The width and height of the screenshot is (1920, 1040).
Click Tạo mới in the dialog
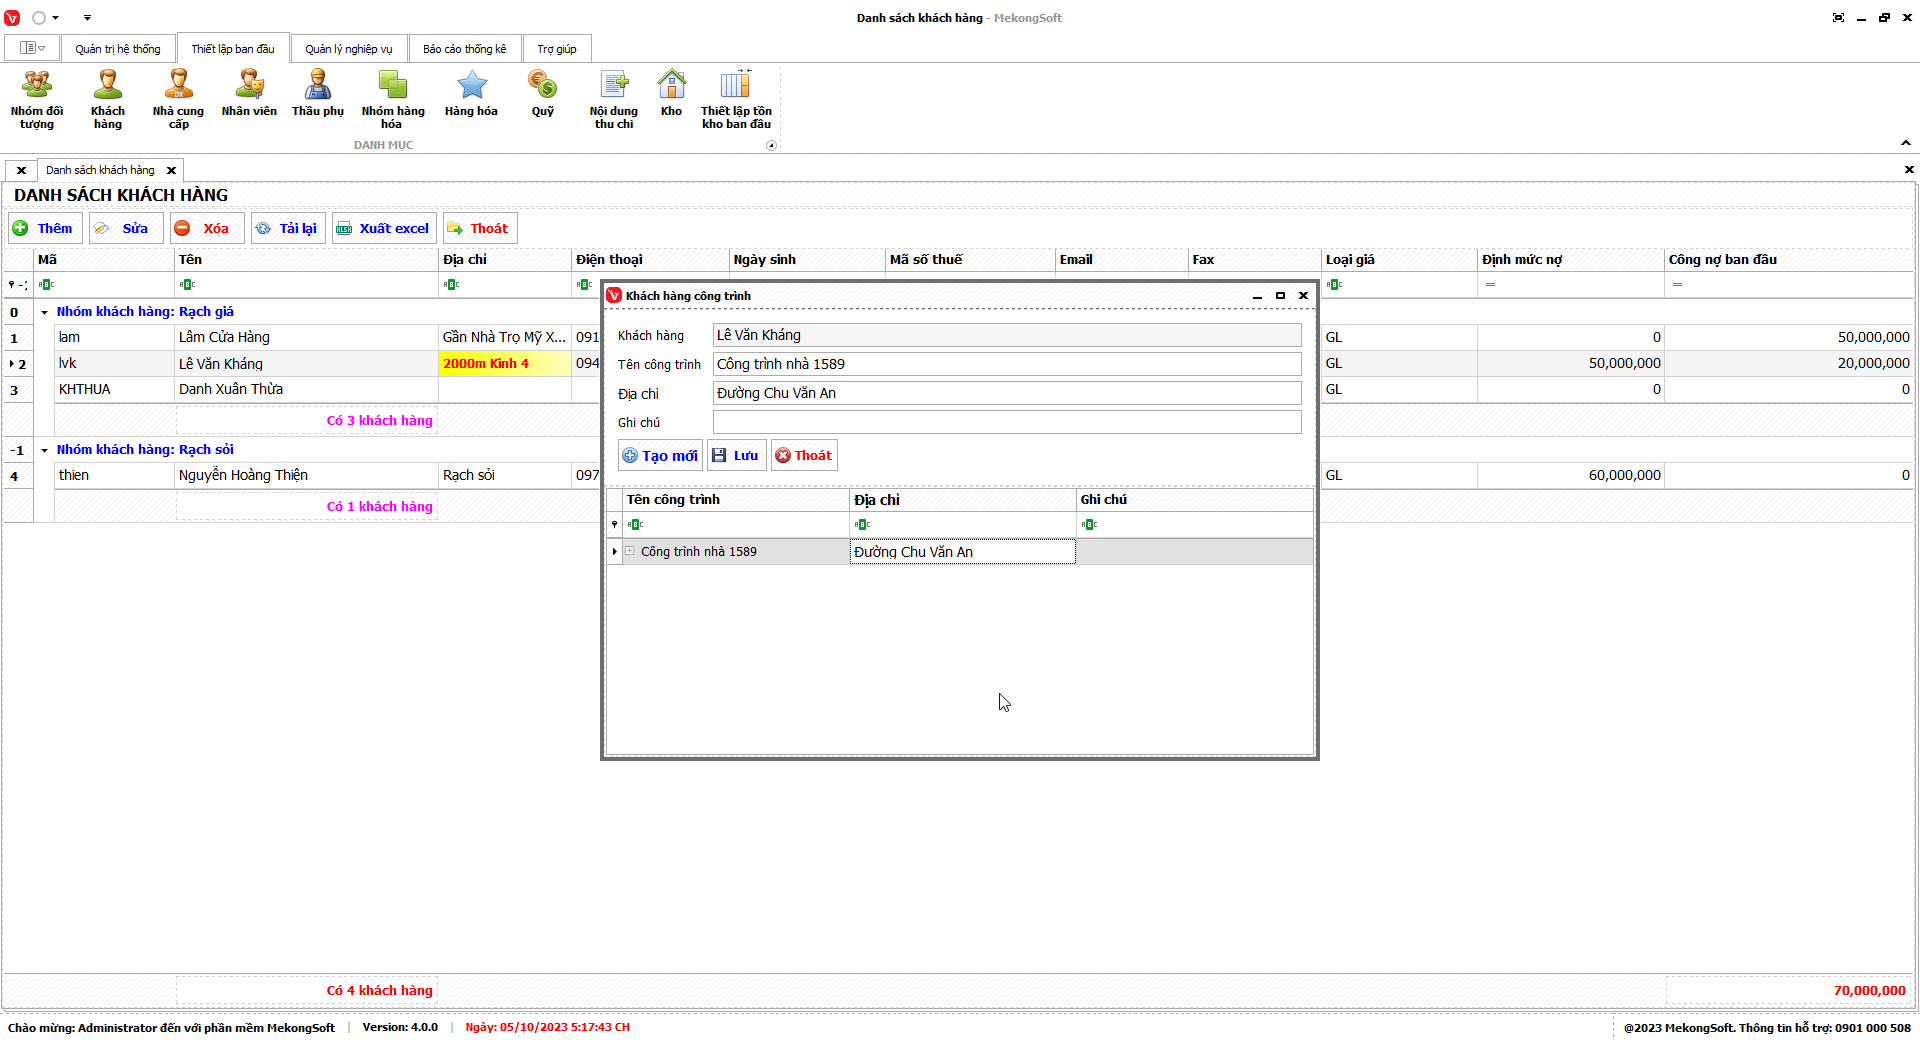(x=660, y=456)
